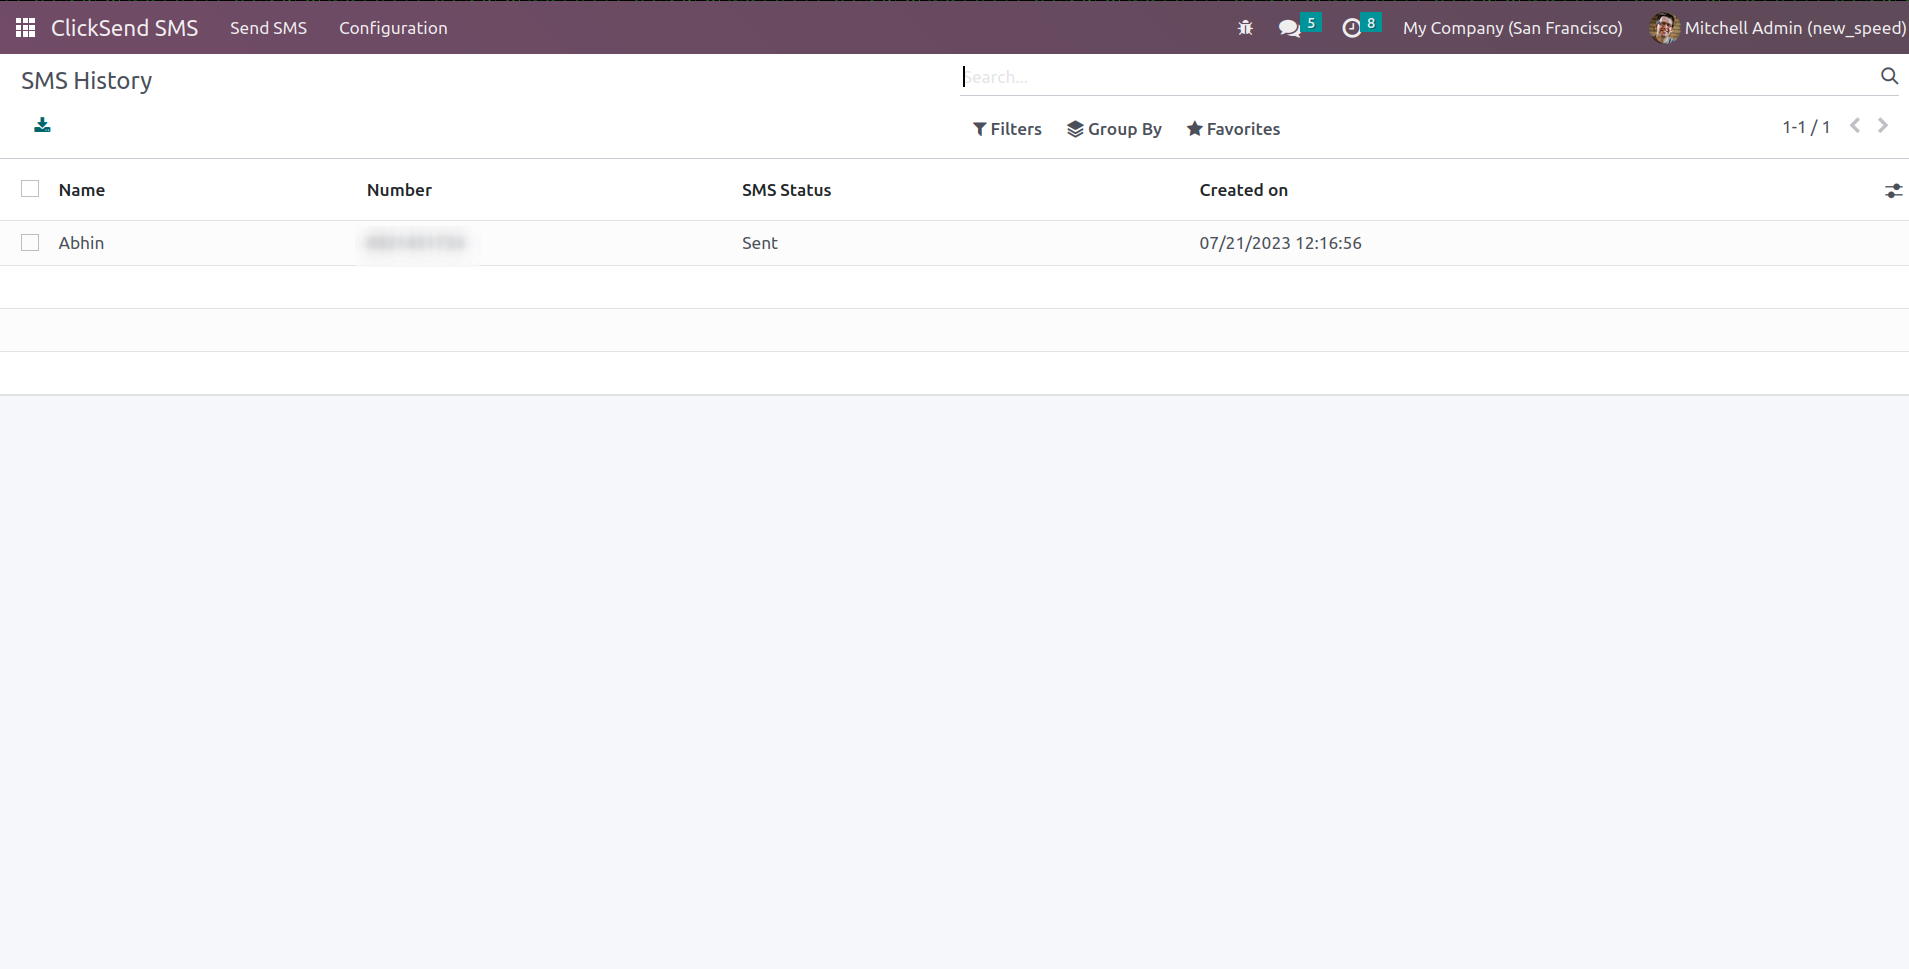Click the 07/21/2023 12:16:56 date cell

[x=1280, y=243]
